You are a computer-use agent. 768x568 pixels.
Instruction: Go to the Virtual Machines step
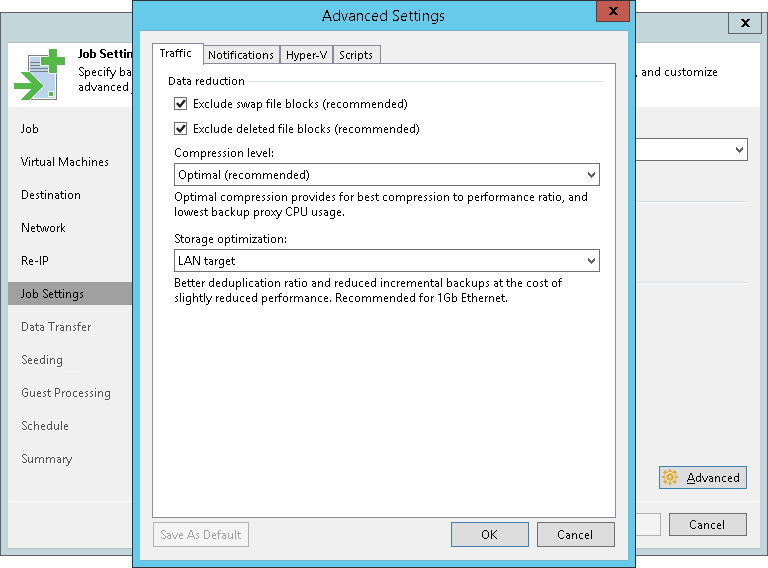click(x=65, y=162)
